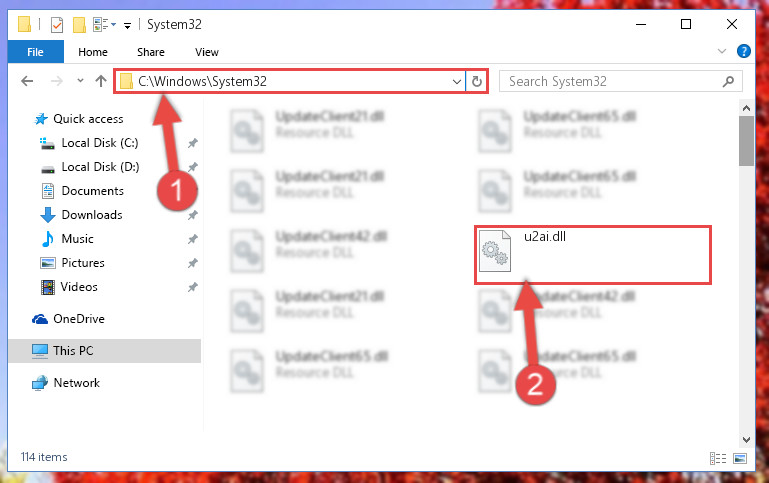
Task: Click the search magnifier icon
Action: [728, 81]
